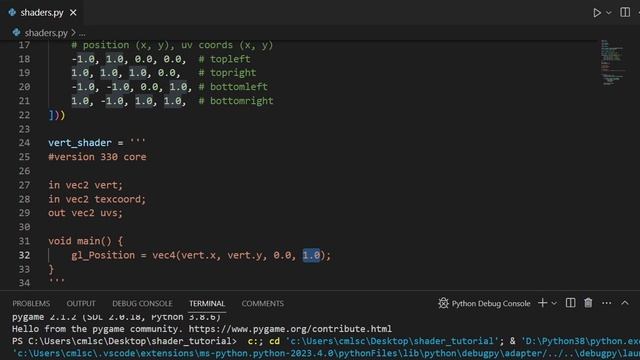Click line number 24 in the gutter
Viewport: 640px width, 360px height.
[x=24, y=143]
